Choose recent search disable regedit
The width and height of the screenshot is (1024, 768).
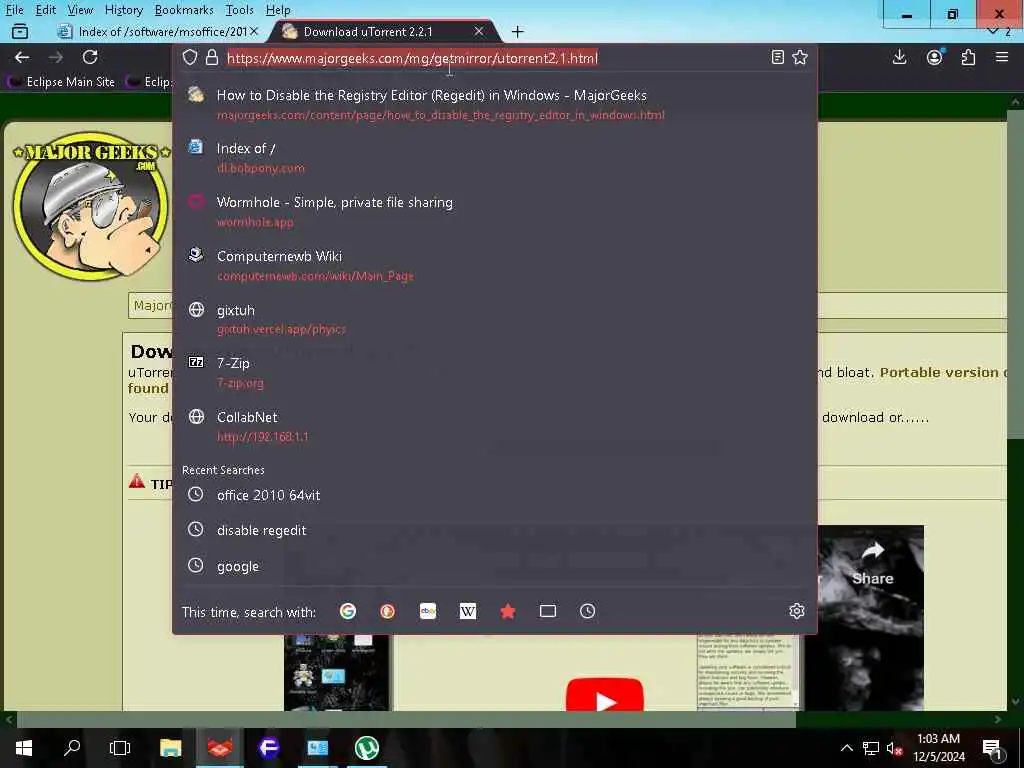point(494,530)
